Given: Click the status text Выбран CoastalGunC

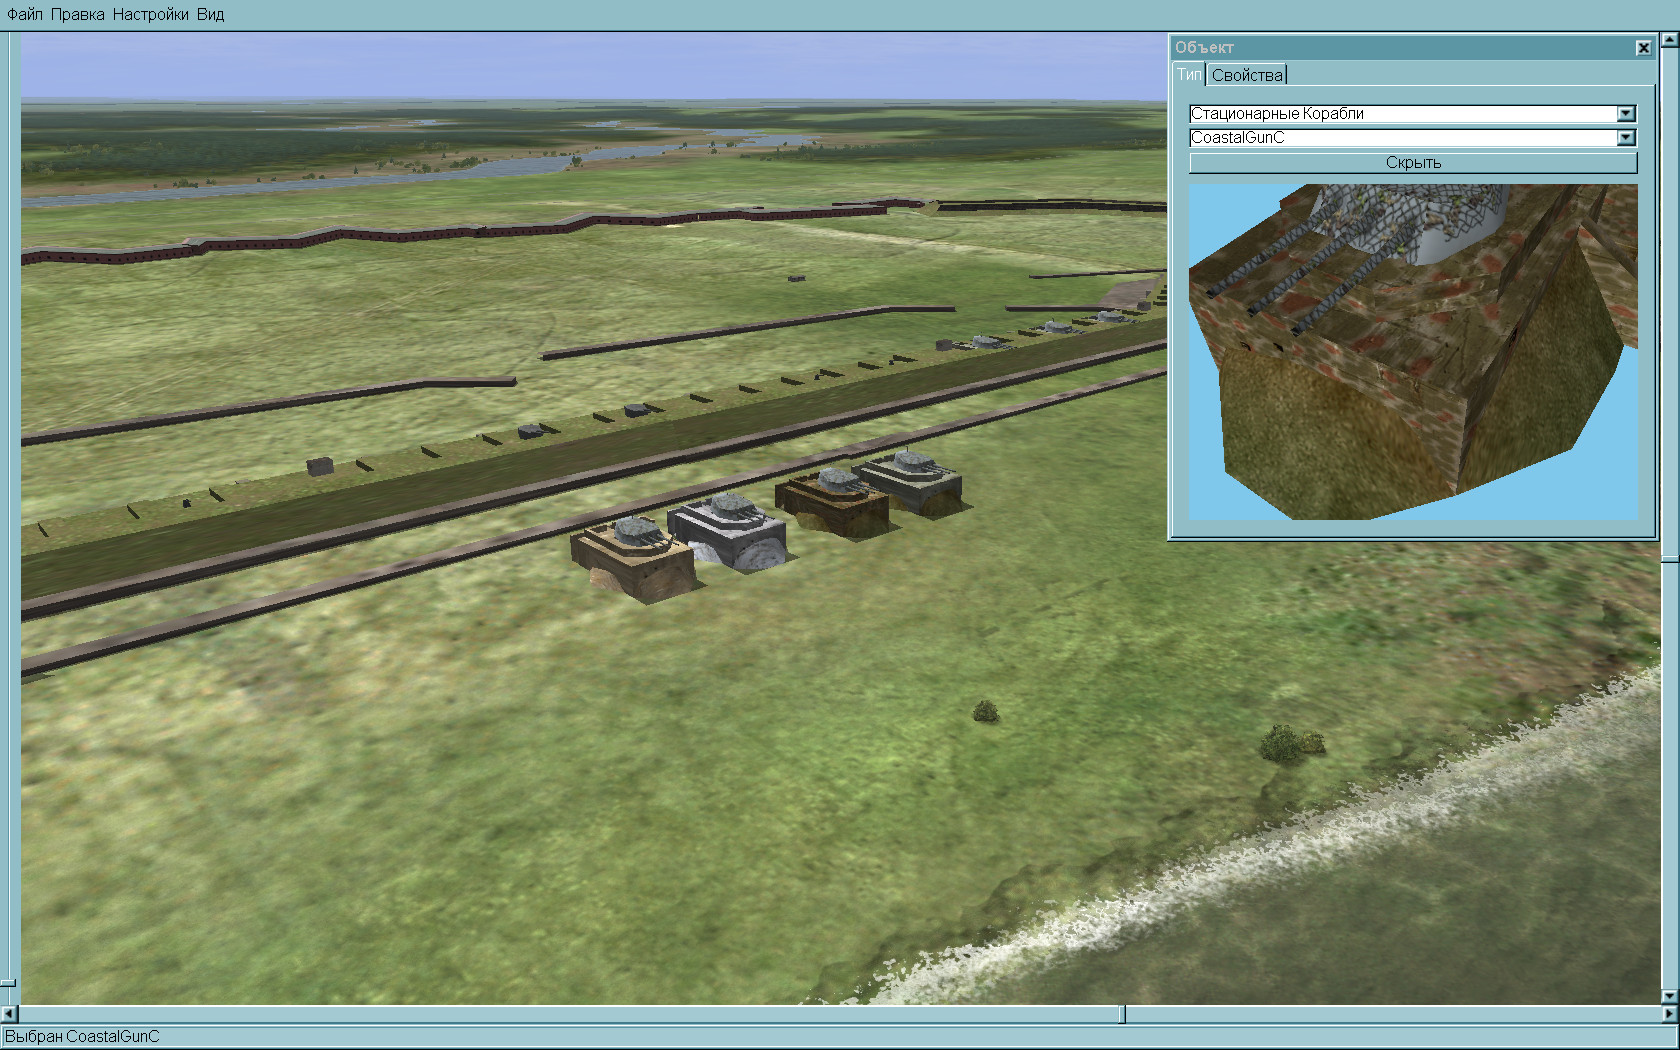Looking at the screenshot, I should tap(82, 1037).
